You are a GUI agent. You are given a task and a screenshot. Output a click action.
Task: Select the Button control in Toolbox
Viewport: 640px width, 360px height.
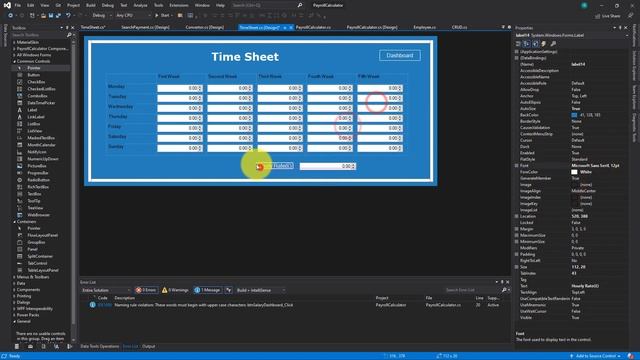[33, 75]
